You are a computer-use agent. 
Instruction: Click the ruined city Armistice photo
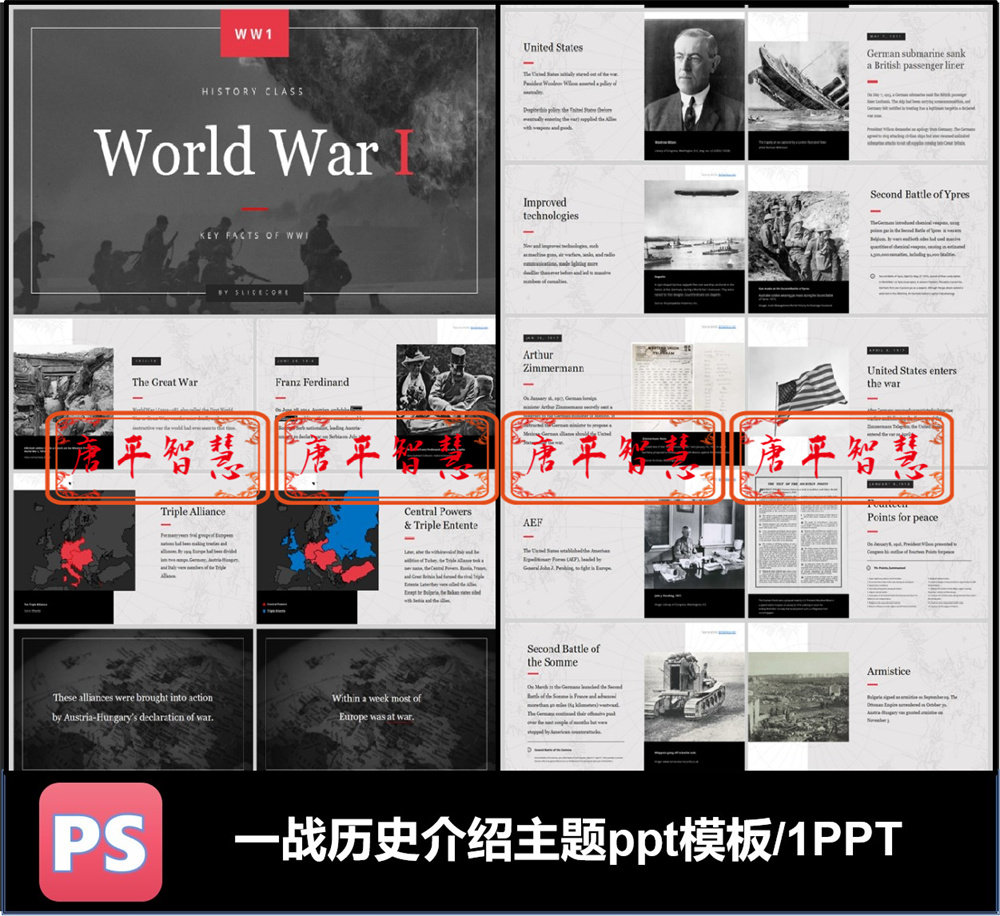coord(798,697)
